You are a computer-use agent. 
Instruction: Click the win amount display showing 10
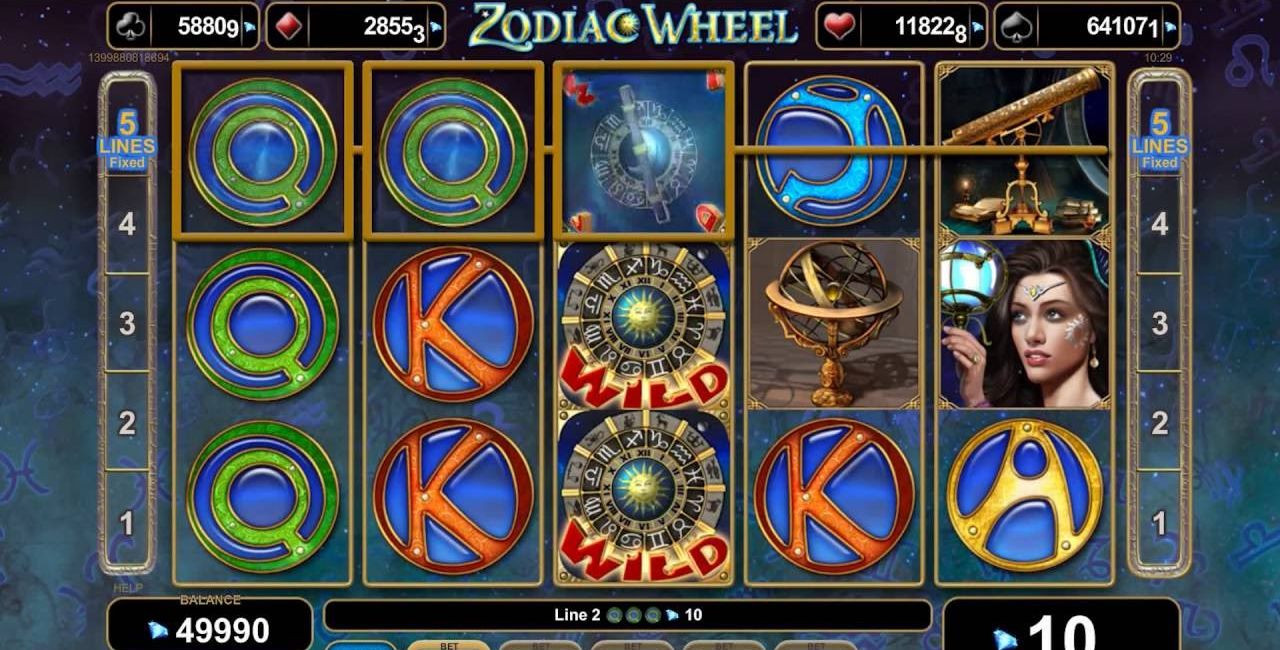(x=1061, y=626)
